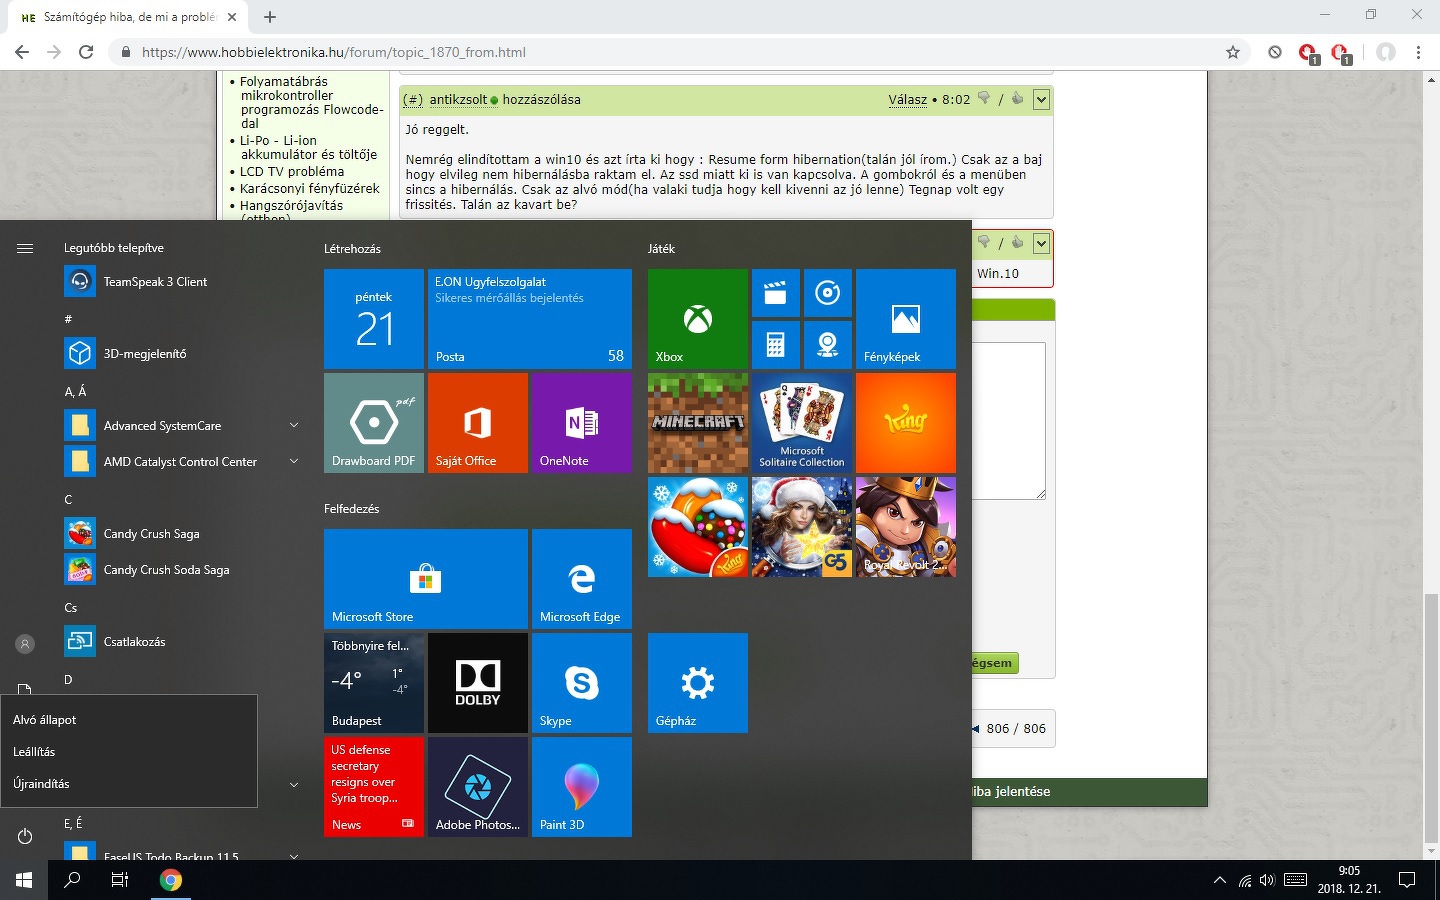The height and width of the screenshot is (900, 1440).
Task: Open the orange King tile
Action: (x=906, y=423)
